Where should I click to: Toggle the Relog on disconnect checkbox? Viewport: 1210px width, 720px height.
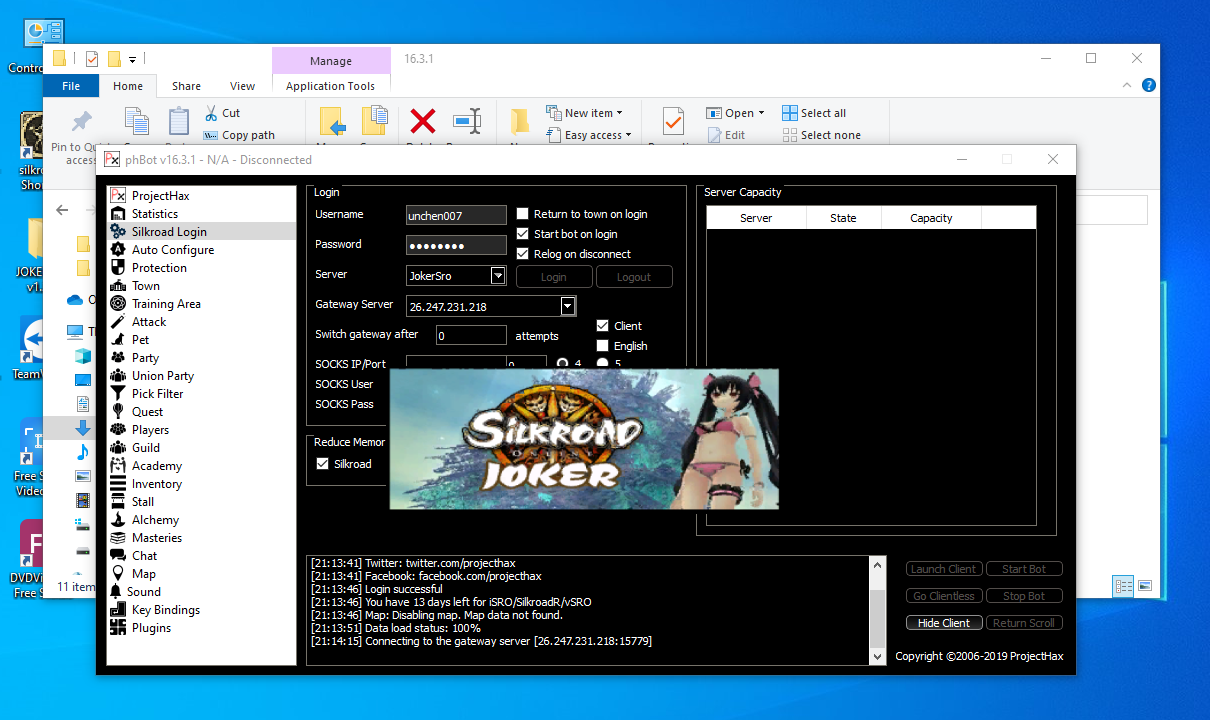[x=522, y=254]
